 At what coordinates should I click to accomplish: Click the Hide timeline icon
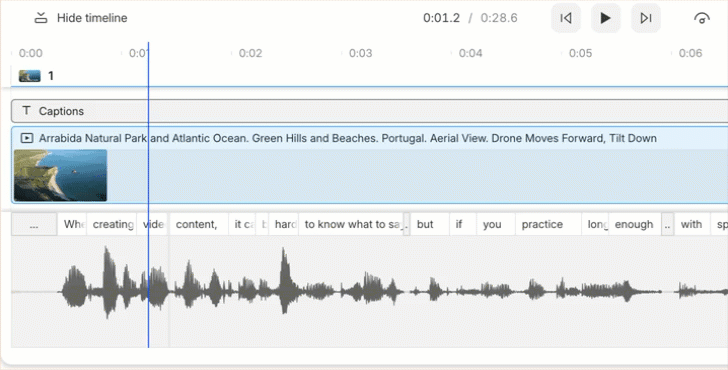(41, 18)
